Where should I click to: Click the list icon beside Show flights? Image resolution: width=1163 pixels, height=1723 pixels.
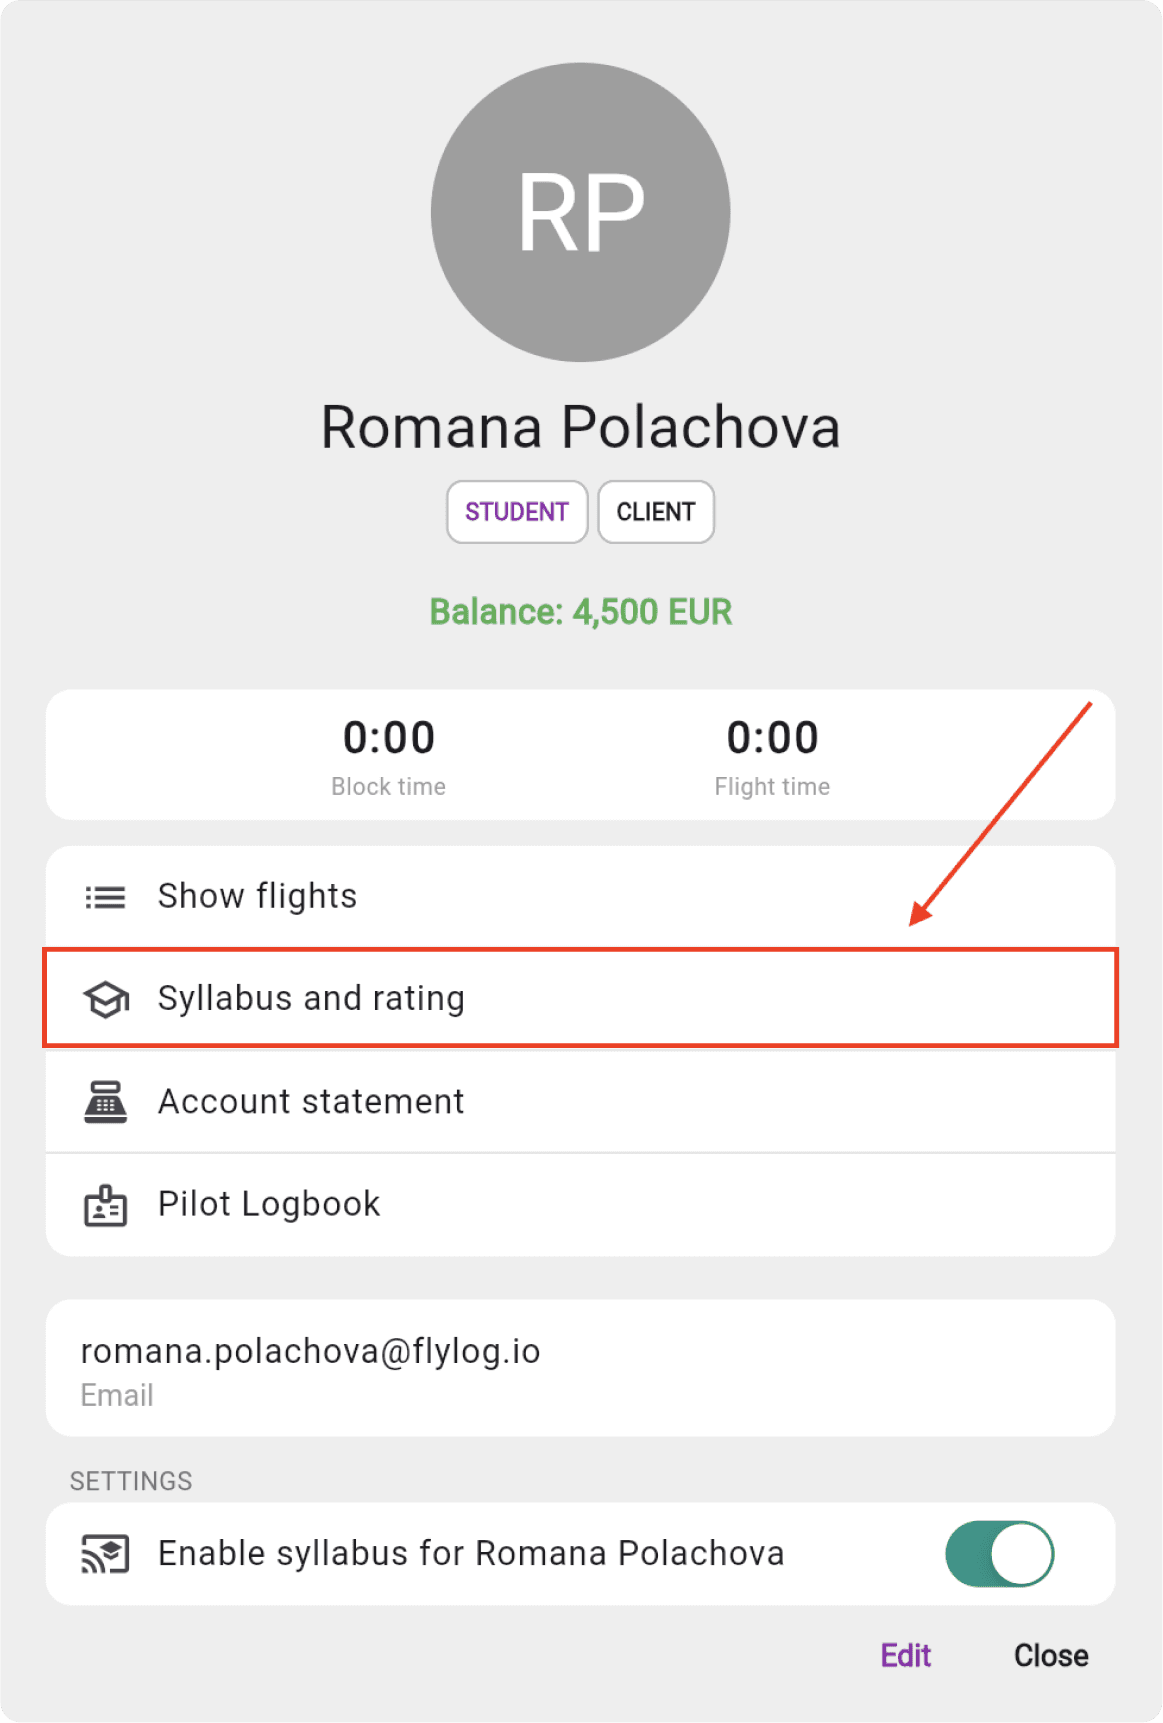tap(105, 897)
